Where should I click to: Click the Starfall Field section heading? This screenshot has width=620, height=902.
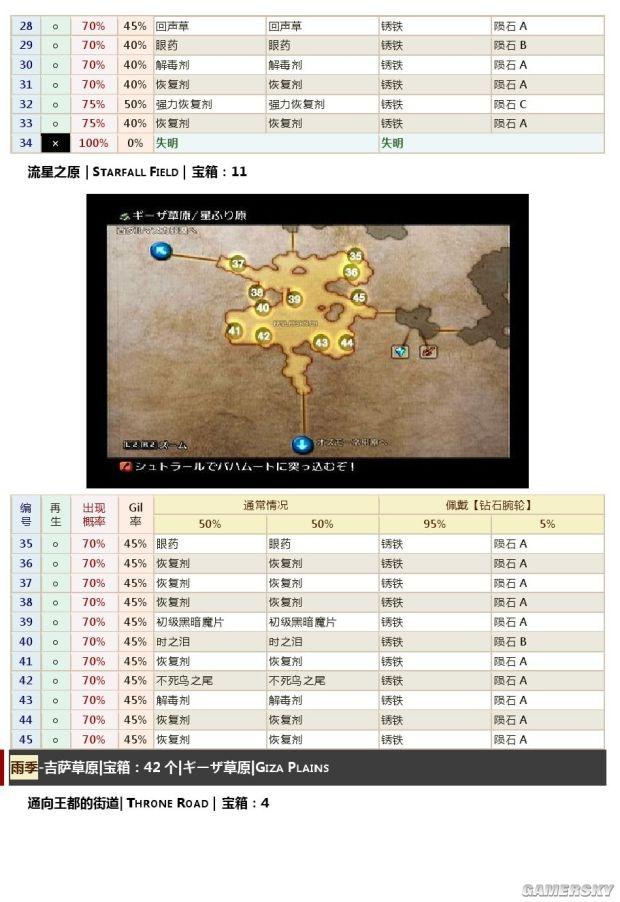[137, 171]
